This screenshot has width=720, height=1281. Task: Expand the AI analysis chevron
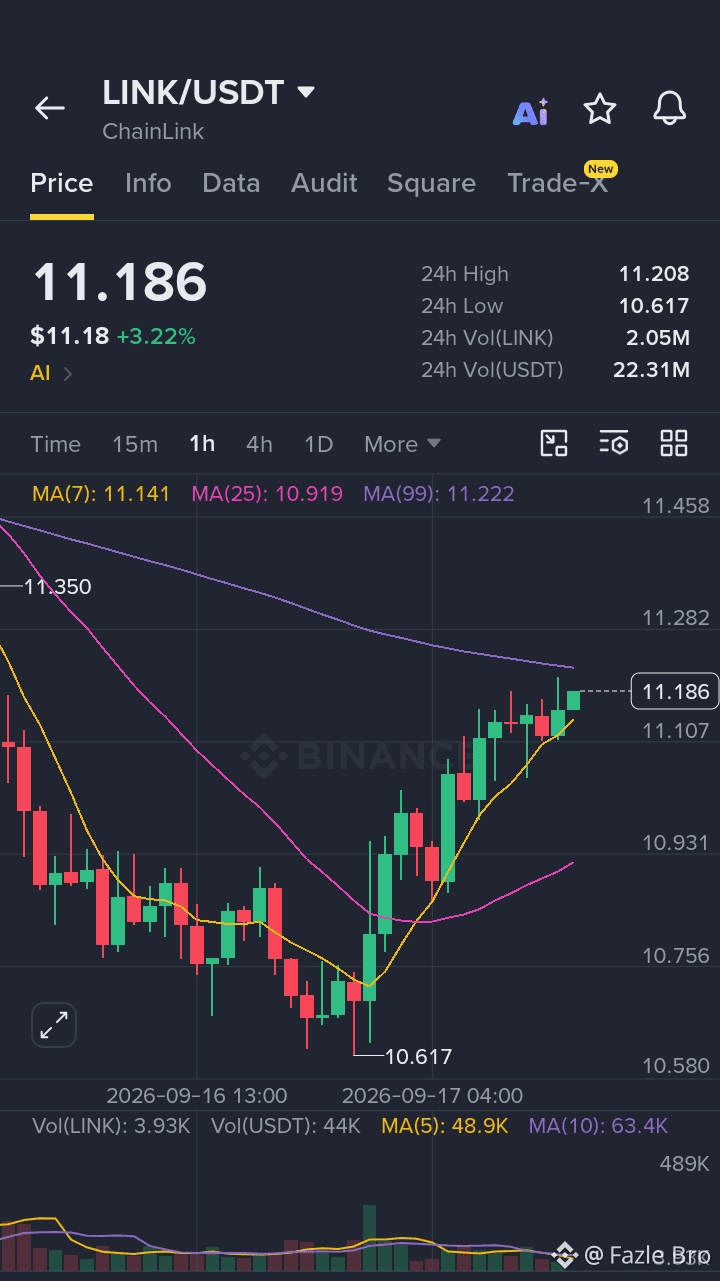click(x=68, y=374)
